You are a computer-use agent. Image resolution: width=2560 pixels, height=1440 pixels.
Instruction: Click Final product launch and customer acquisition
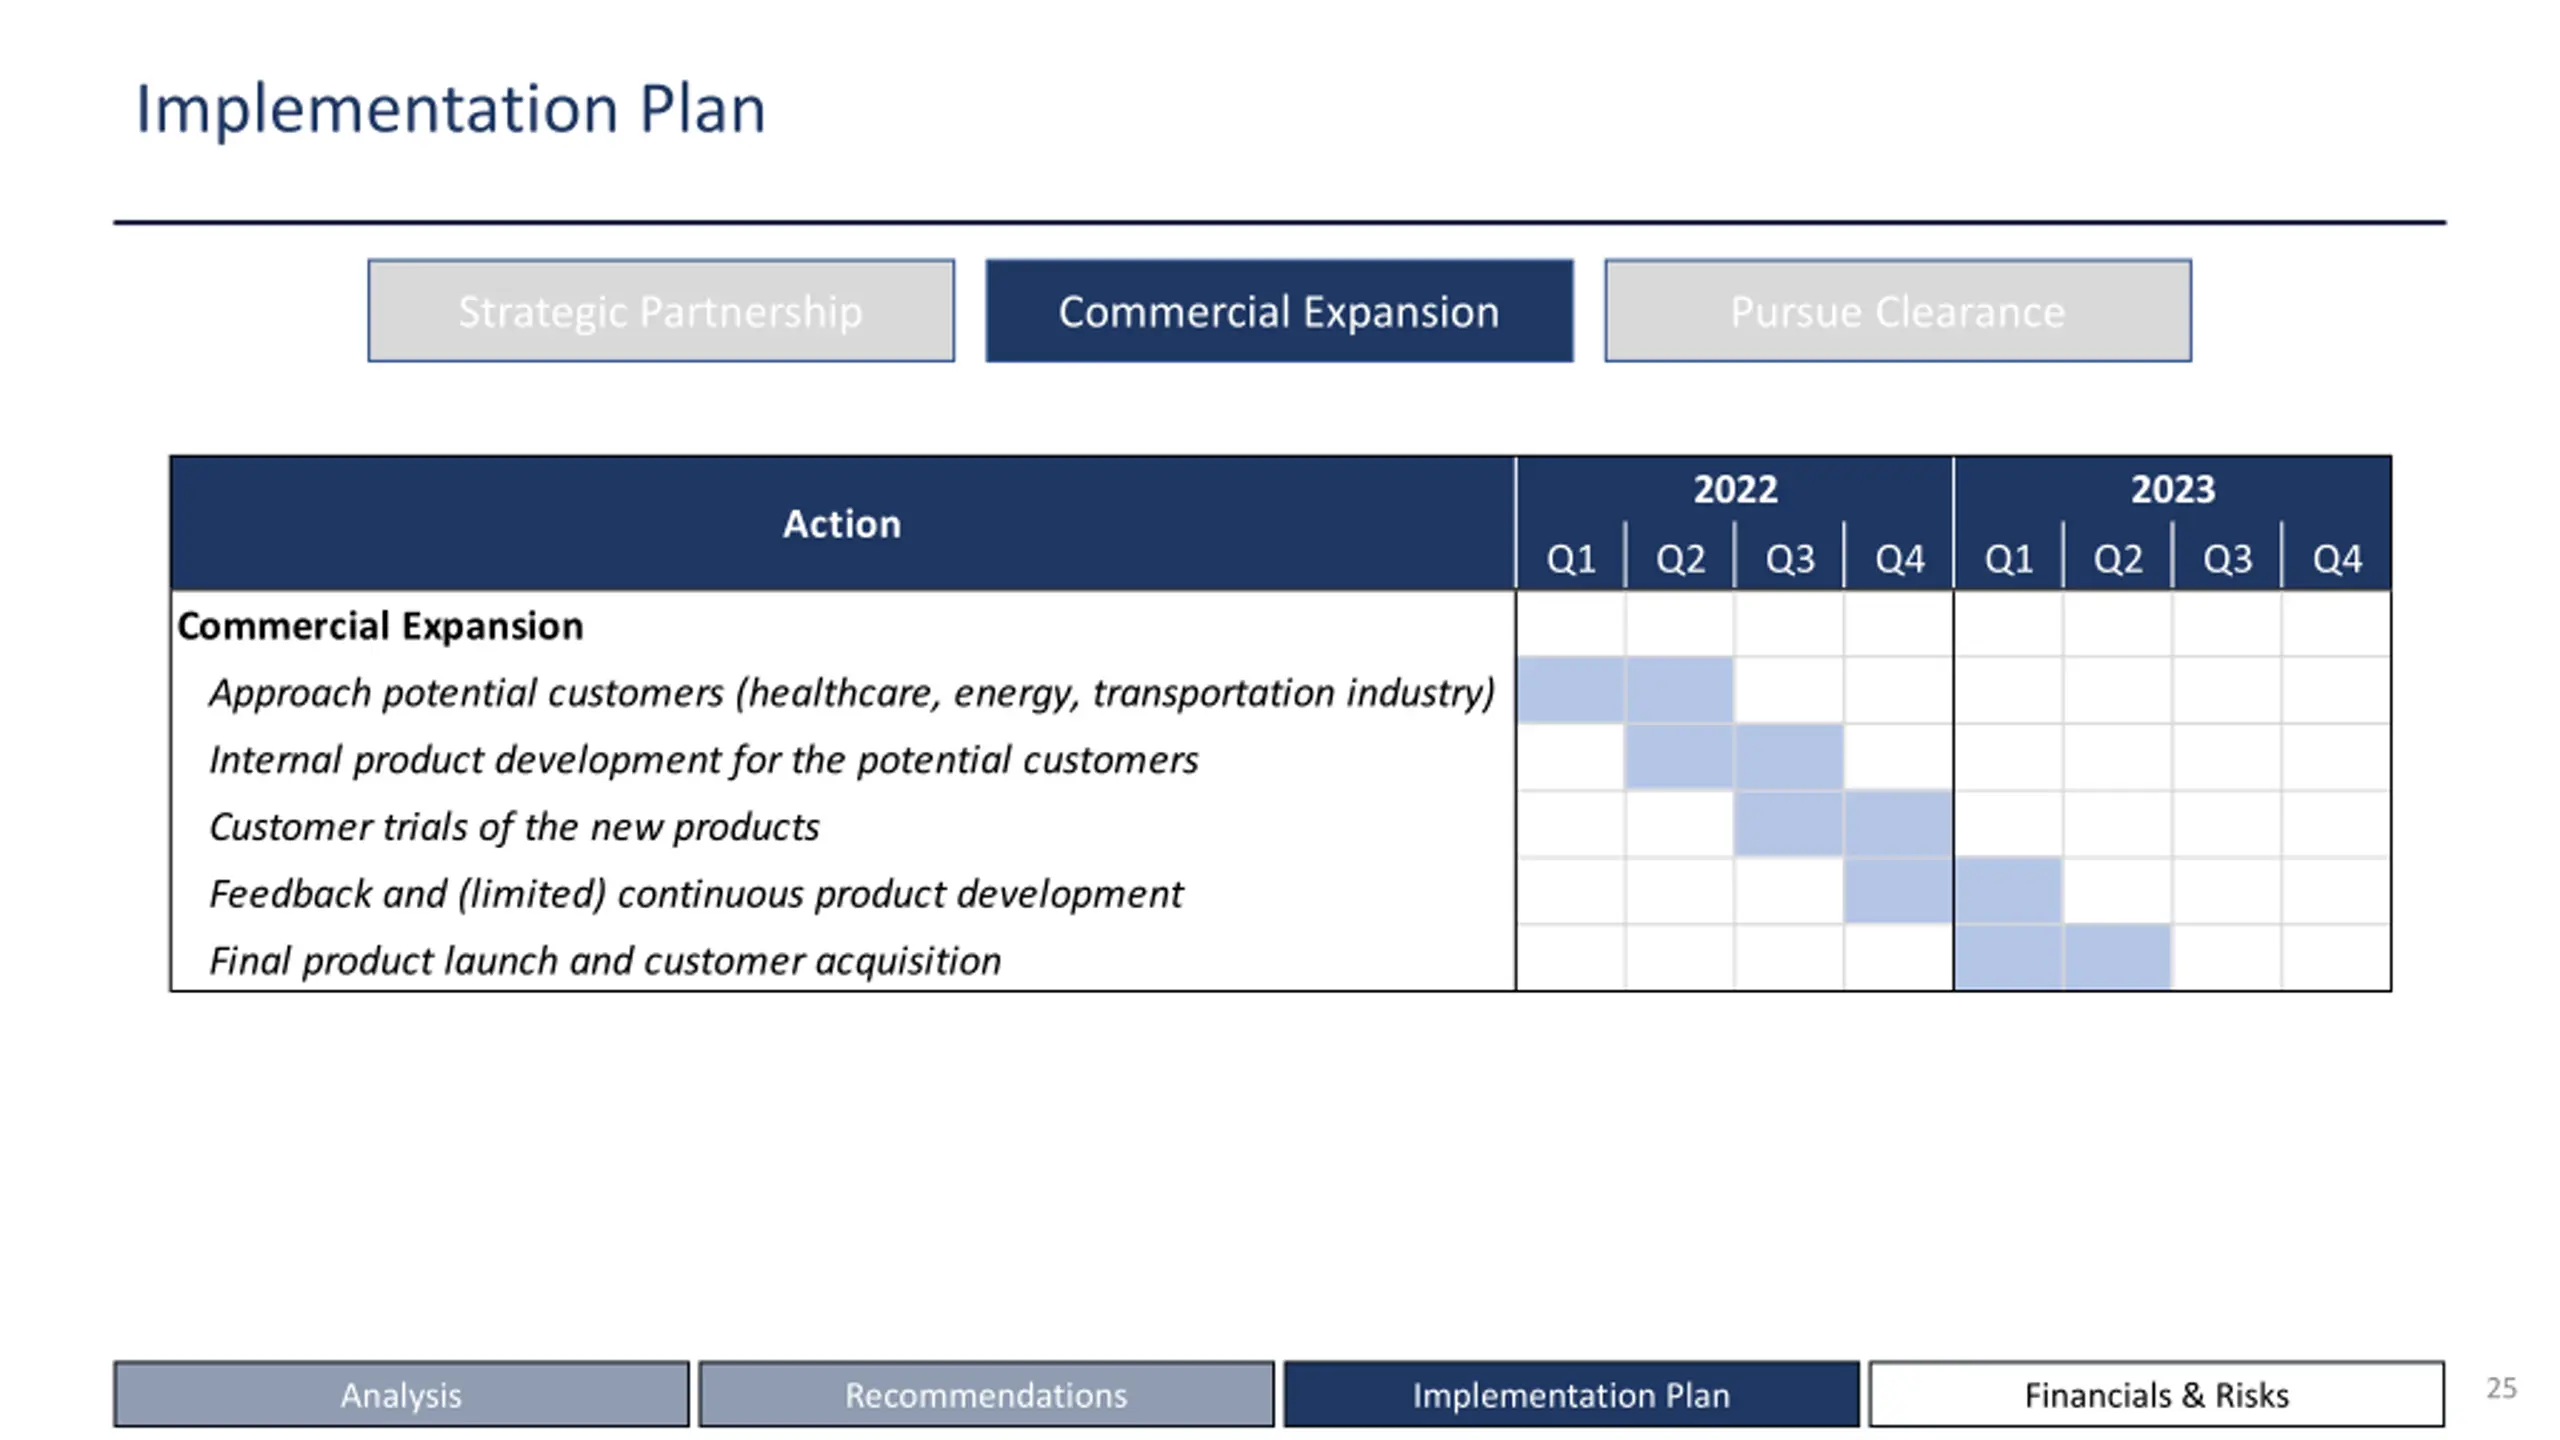click(605, 961)
